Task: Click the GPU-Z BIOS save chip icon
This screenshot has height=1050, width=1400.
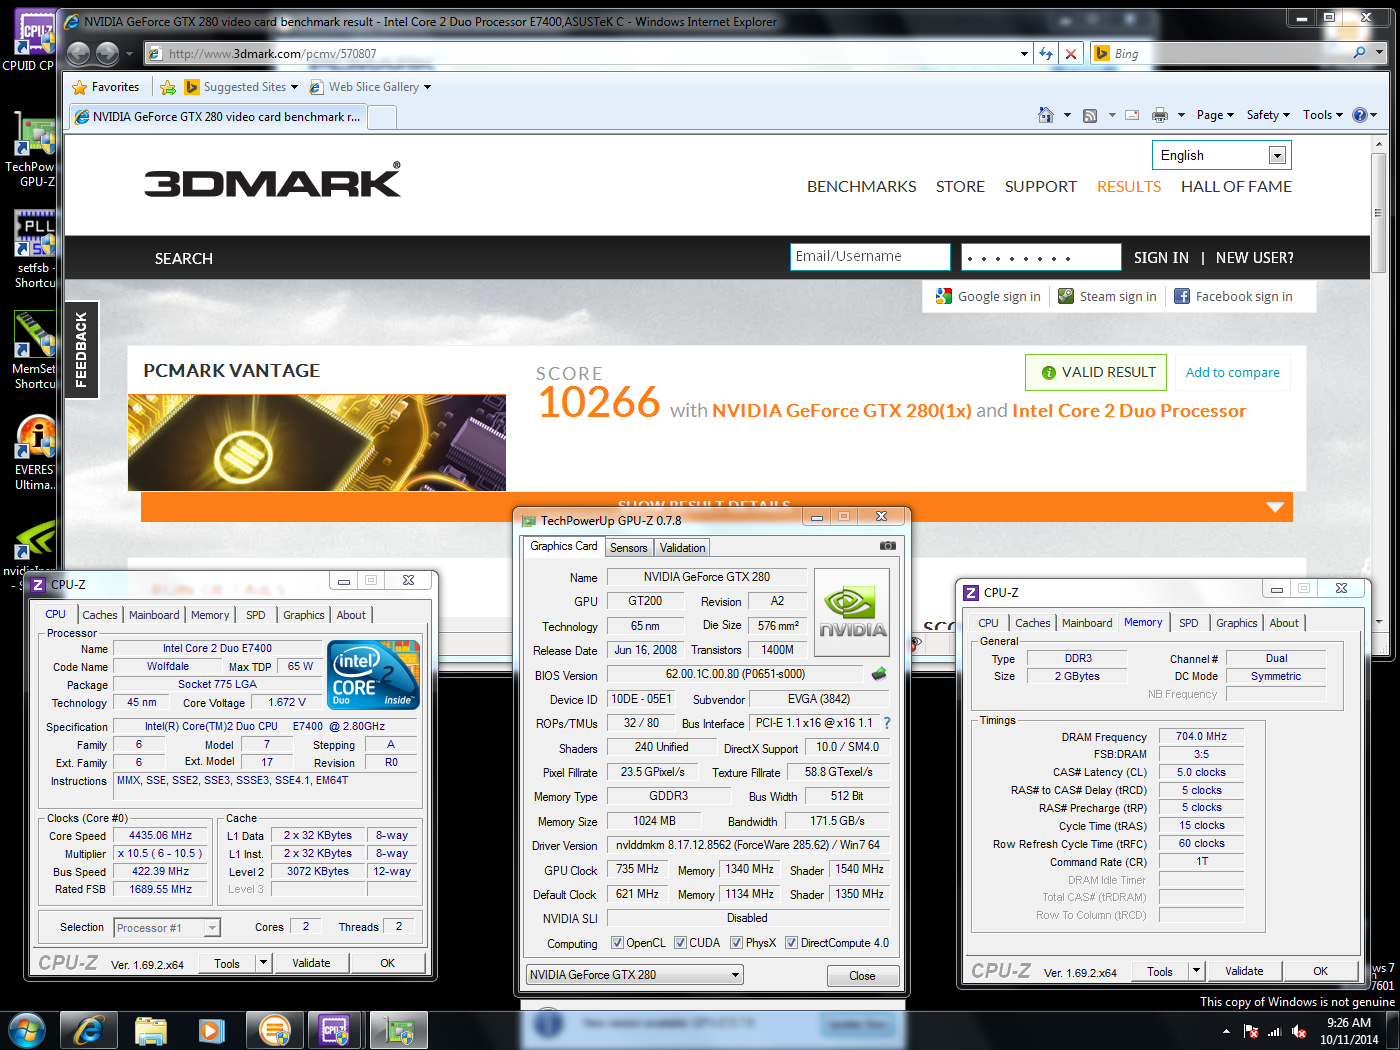Action: [879, 674]
